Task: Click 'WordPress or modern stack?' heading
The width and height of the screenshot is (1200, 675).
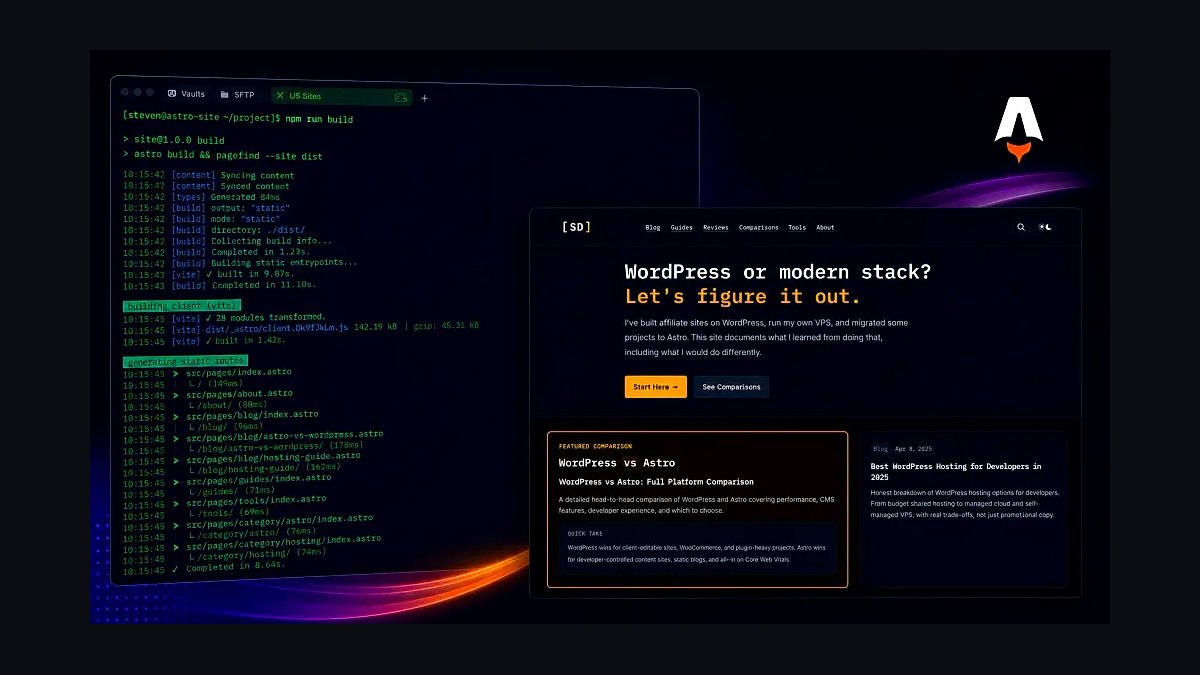Action: tap(777, 272)
